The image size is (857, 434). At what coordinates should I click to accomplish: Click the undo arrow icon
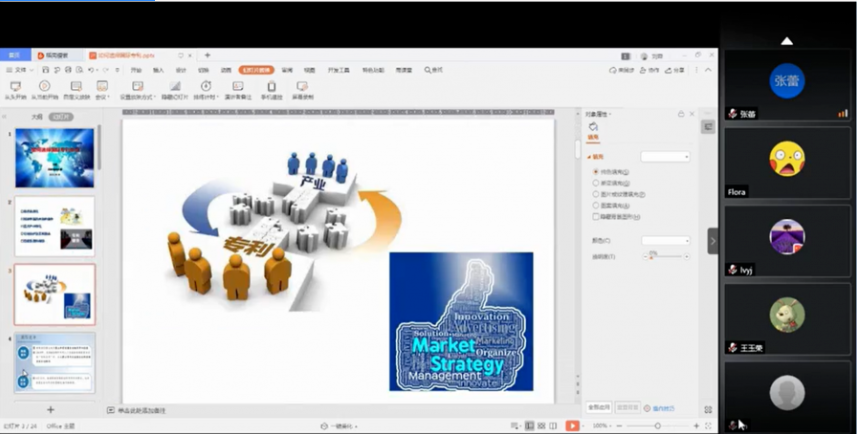[91, 70]
